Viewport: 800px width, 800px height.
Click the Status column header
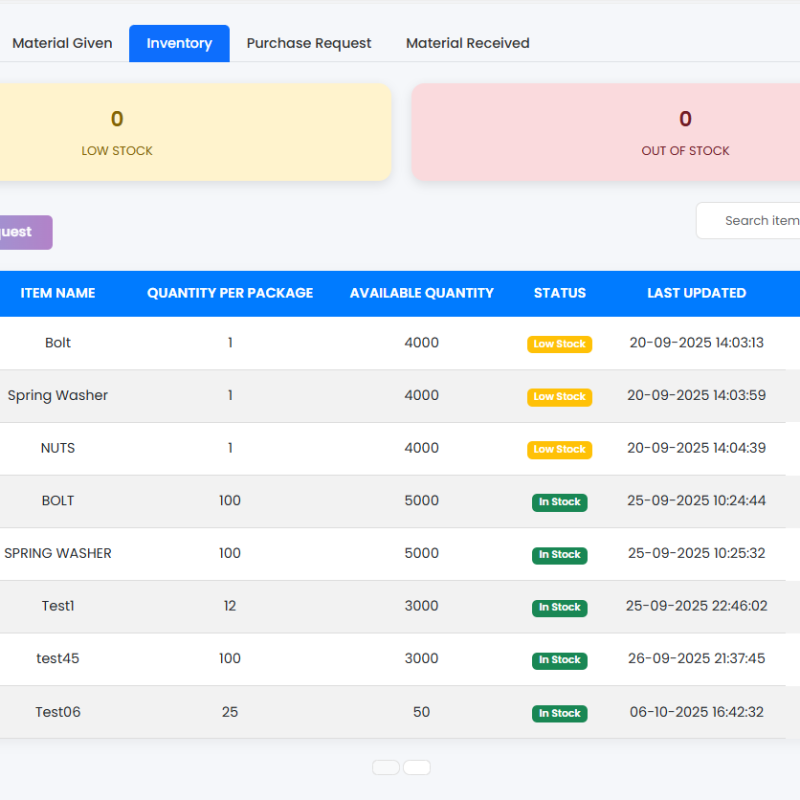click(x=559, y=293)
